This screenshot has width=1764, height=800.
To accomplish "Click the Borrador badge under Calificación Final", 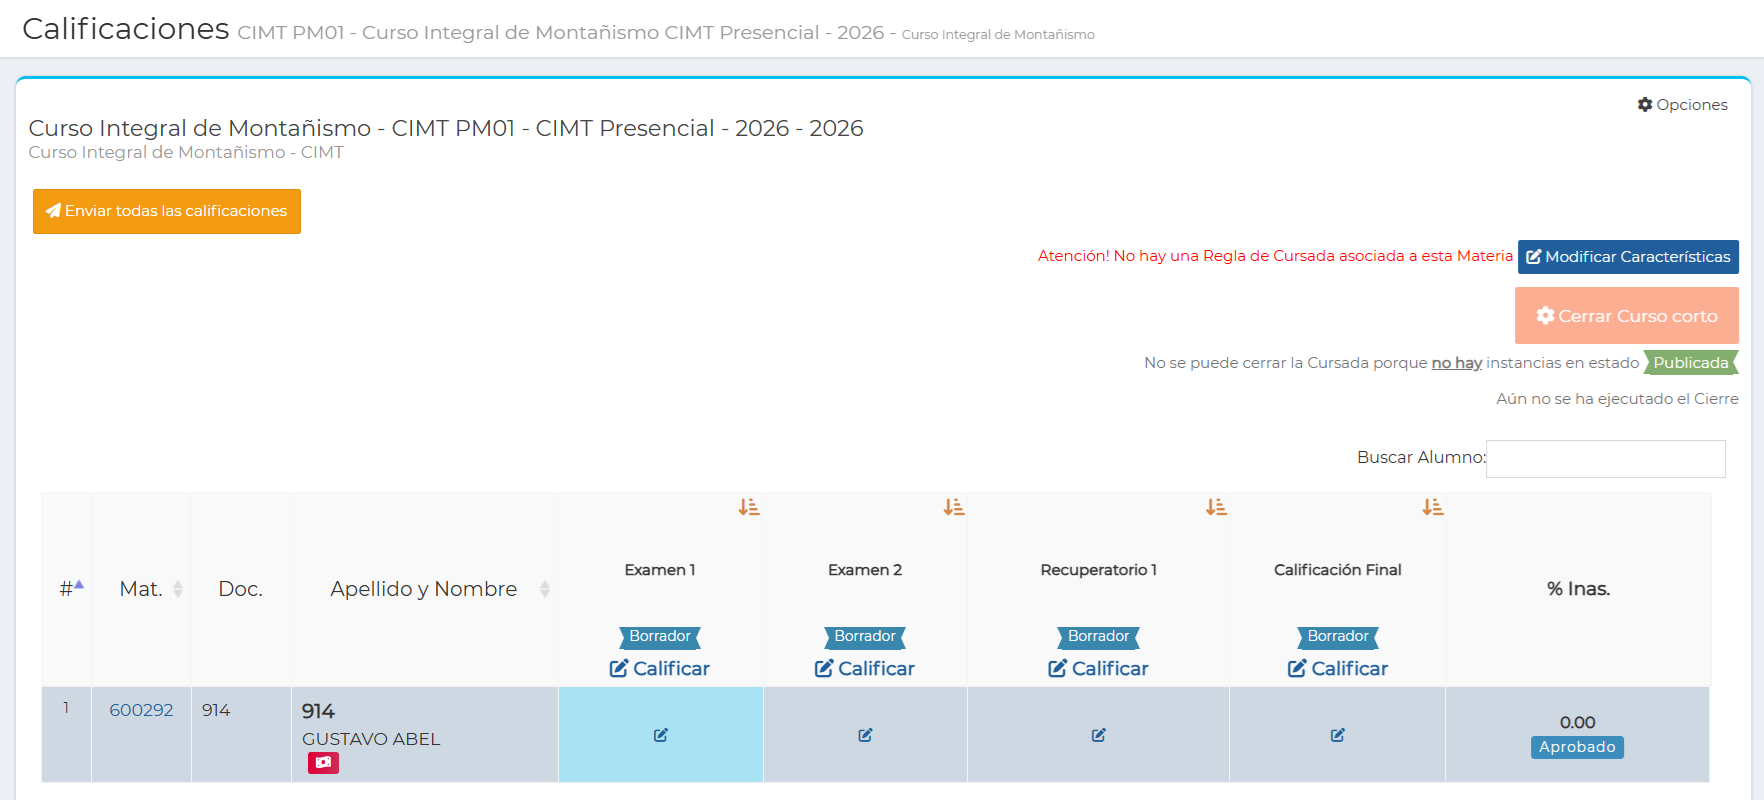I will [1338, 637].
